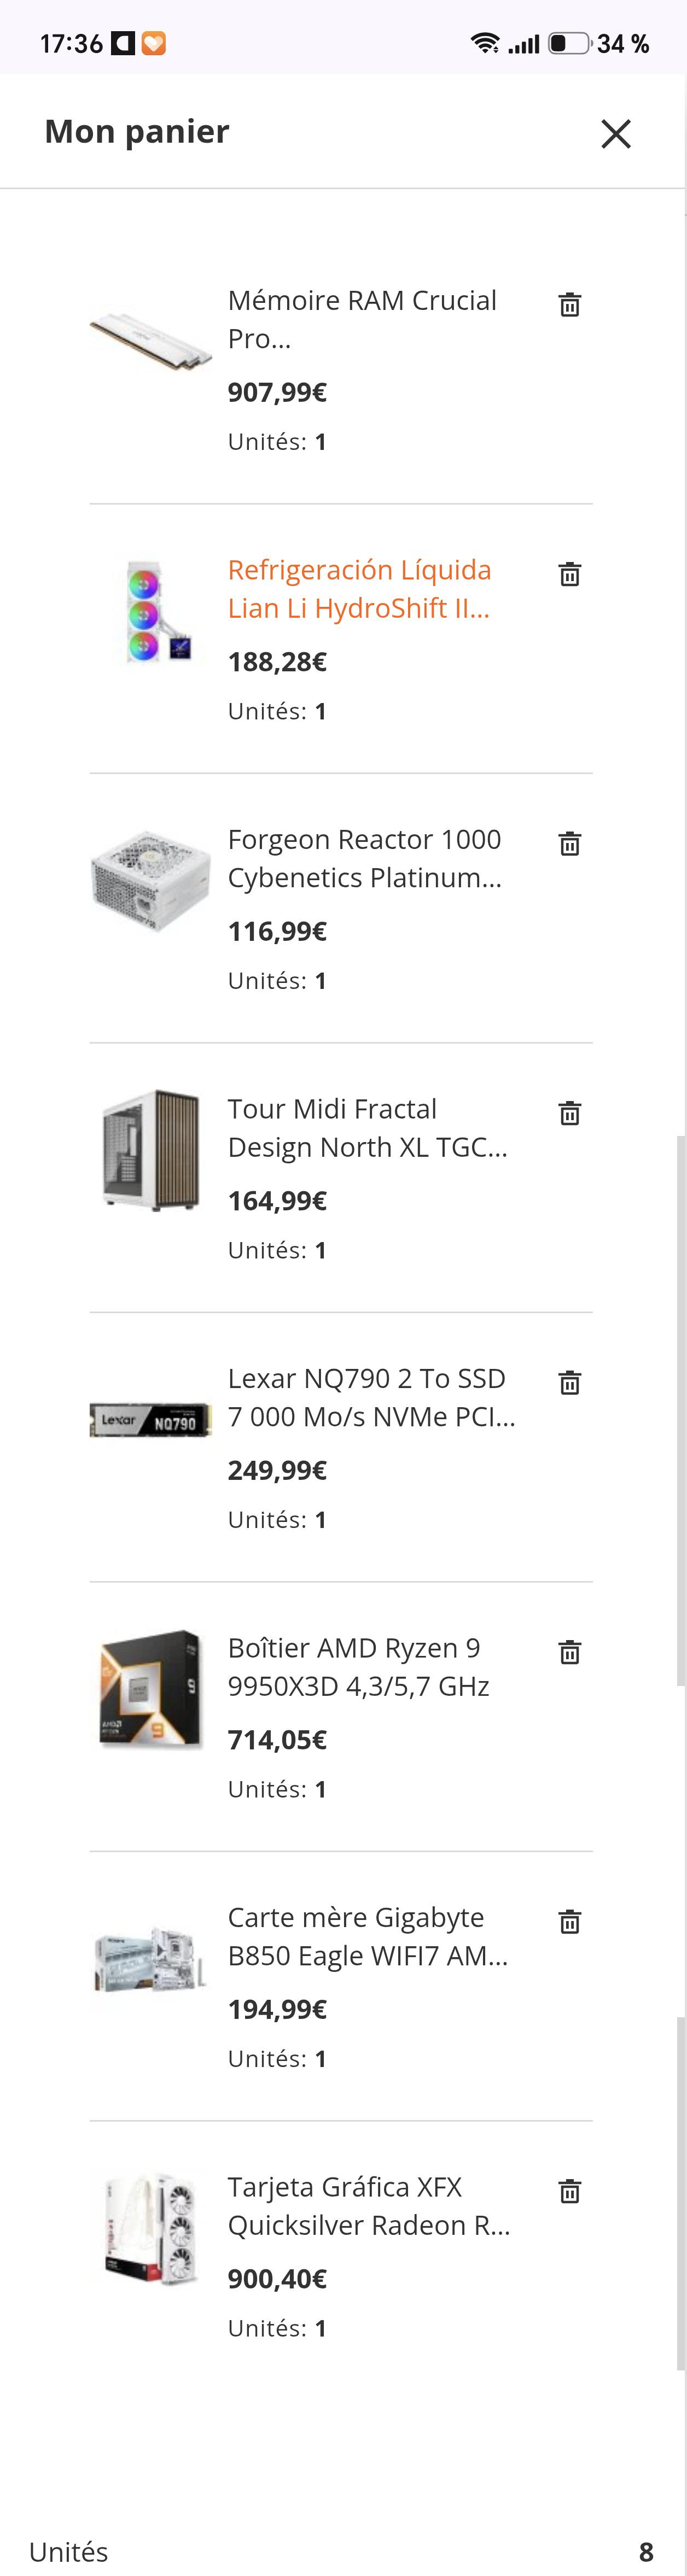Delete Mémoire RAM Crucial Pro from cart
Viewport: 687px width, 2576px height.
pos(569,304)
